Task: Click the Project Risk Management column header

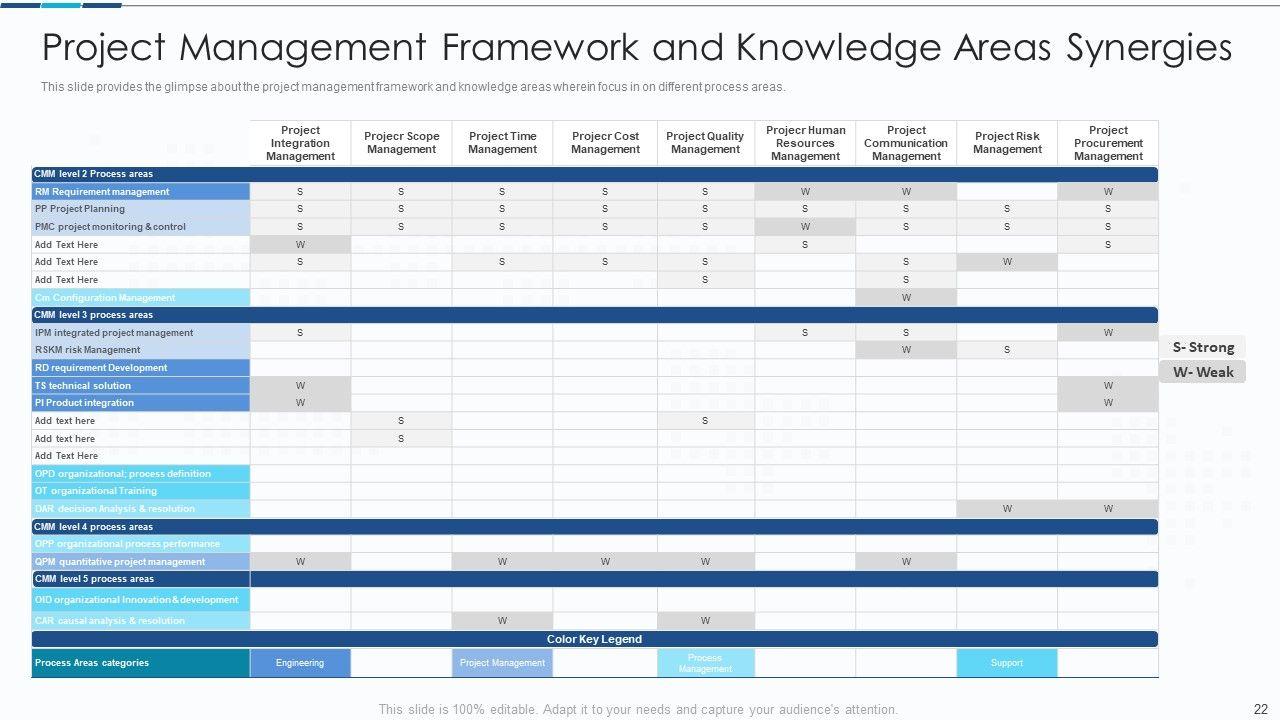Action: 1007,143
